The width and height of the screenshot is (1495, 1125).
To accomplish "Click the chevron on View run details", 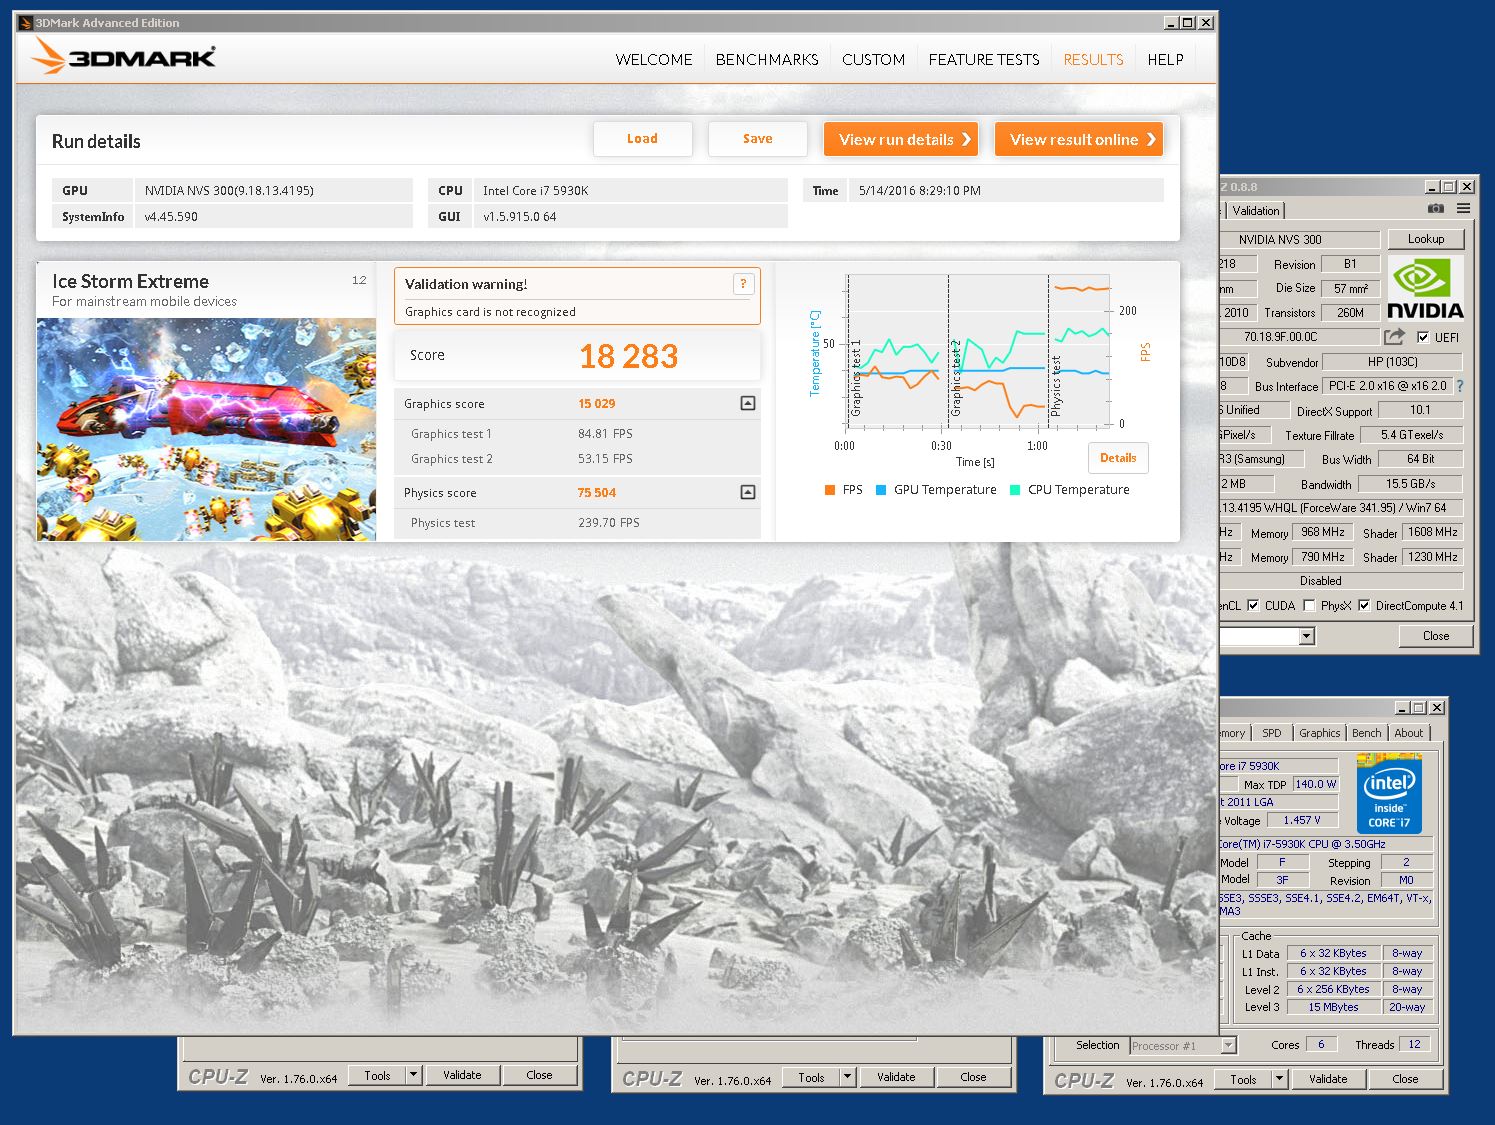I will pos(966,140).
